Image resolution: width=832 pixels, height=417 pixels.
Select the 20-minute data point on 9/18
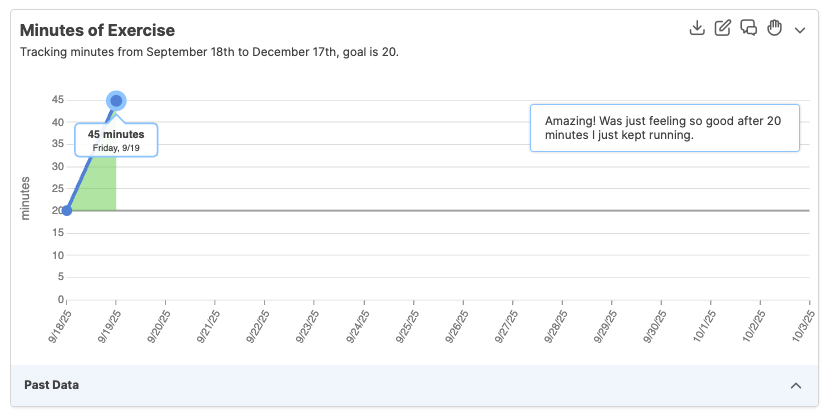point(67,210)
